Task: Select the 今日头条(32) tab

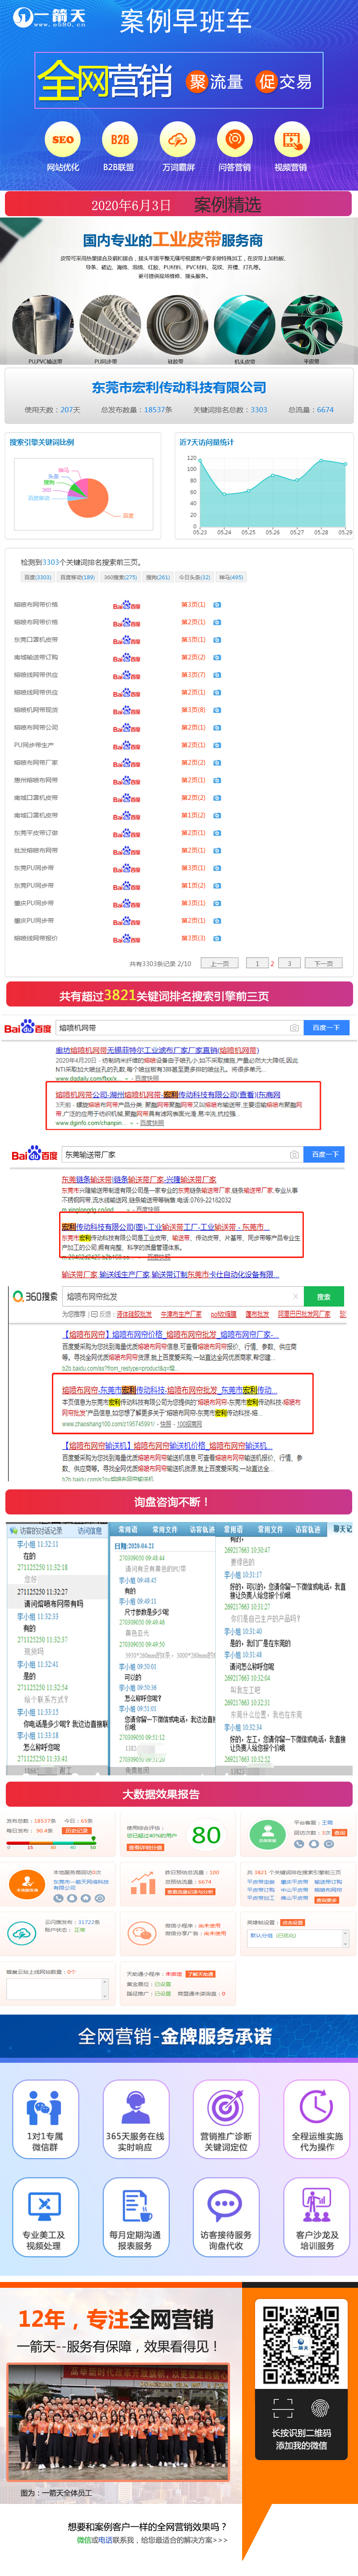Action: click(x=194, y=577)
